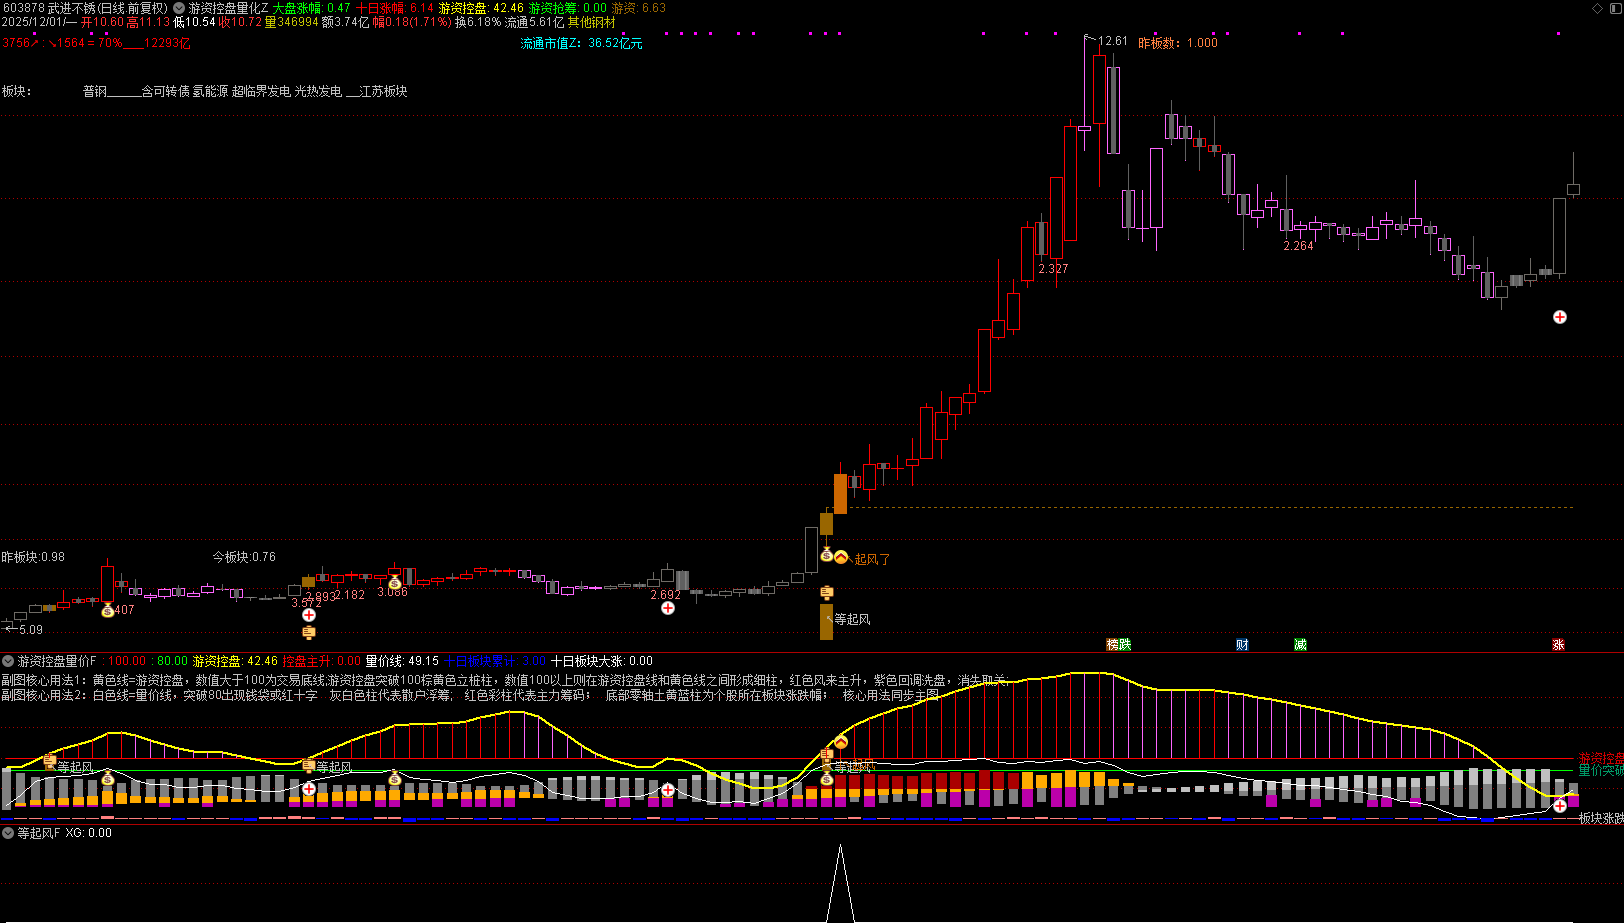Viewport: 1624px width, 923px height.
Task: Click the 量346994 volume value
Action: (x=292, y=22)
